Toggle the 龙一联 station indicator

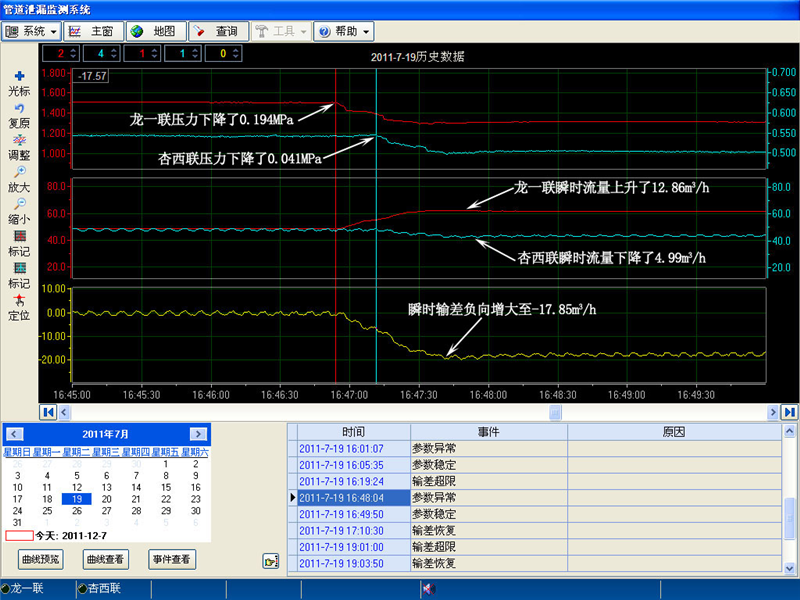(x=5, y=589)
